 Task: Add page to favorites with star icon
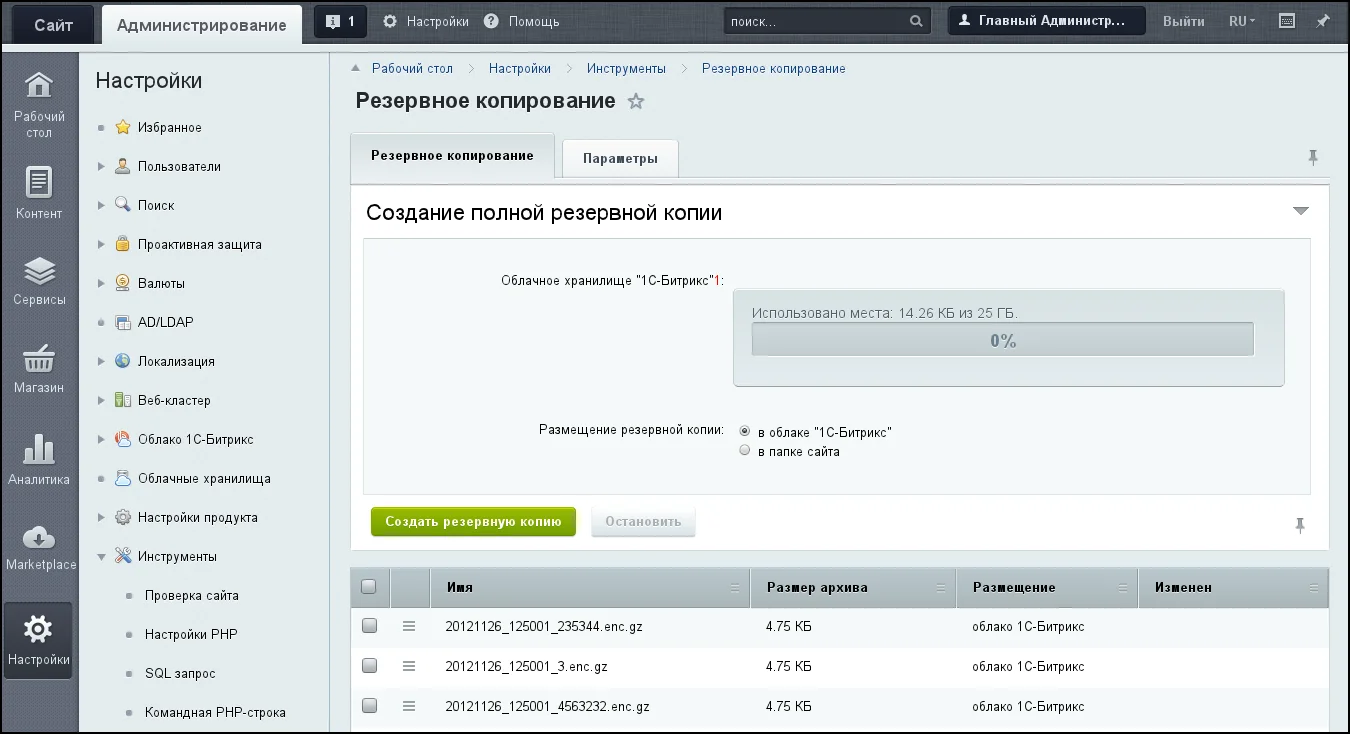pyautogui.click(x=636, y=102)
